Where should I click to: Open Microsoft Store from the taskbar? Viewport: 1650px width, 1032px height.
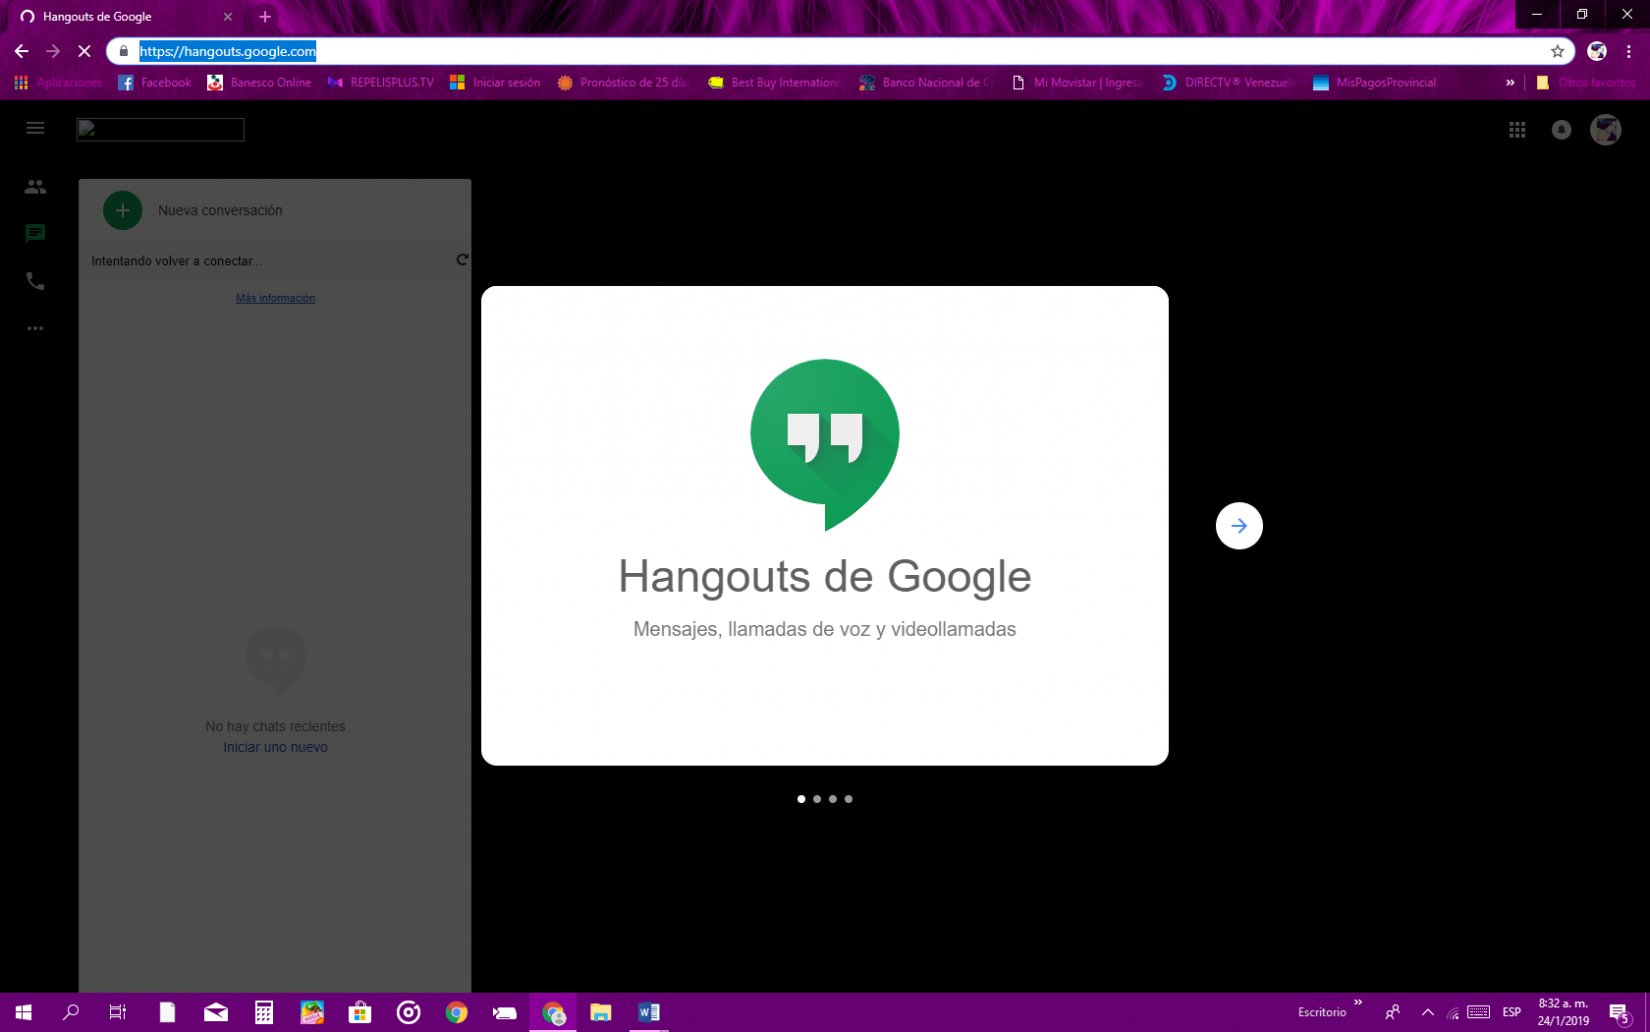pyautogui.click(x=360, y=1012)
